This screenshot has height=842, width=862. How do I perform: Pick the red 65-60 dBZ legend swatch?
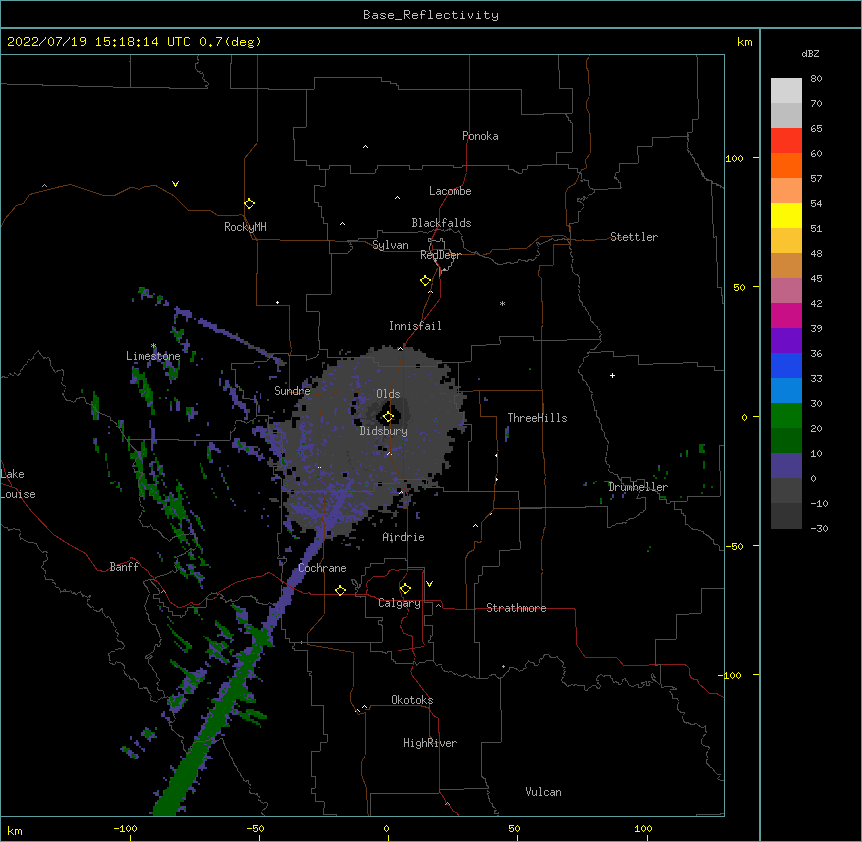click(786, 140)
